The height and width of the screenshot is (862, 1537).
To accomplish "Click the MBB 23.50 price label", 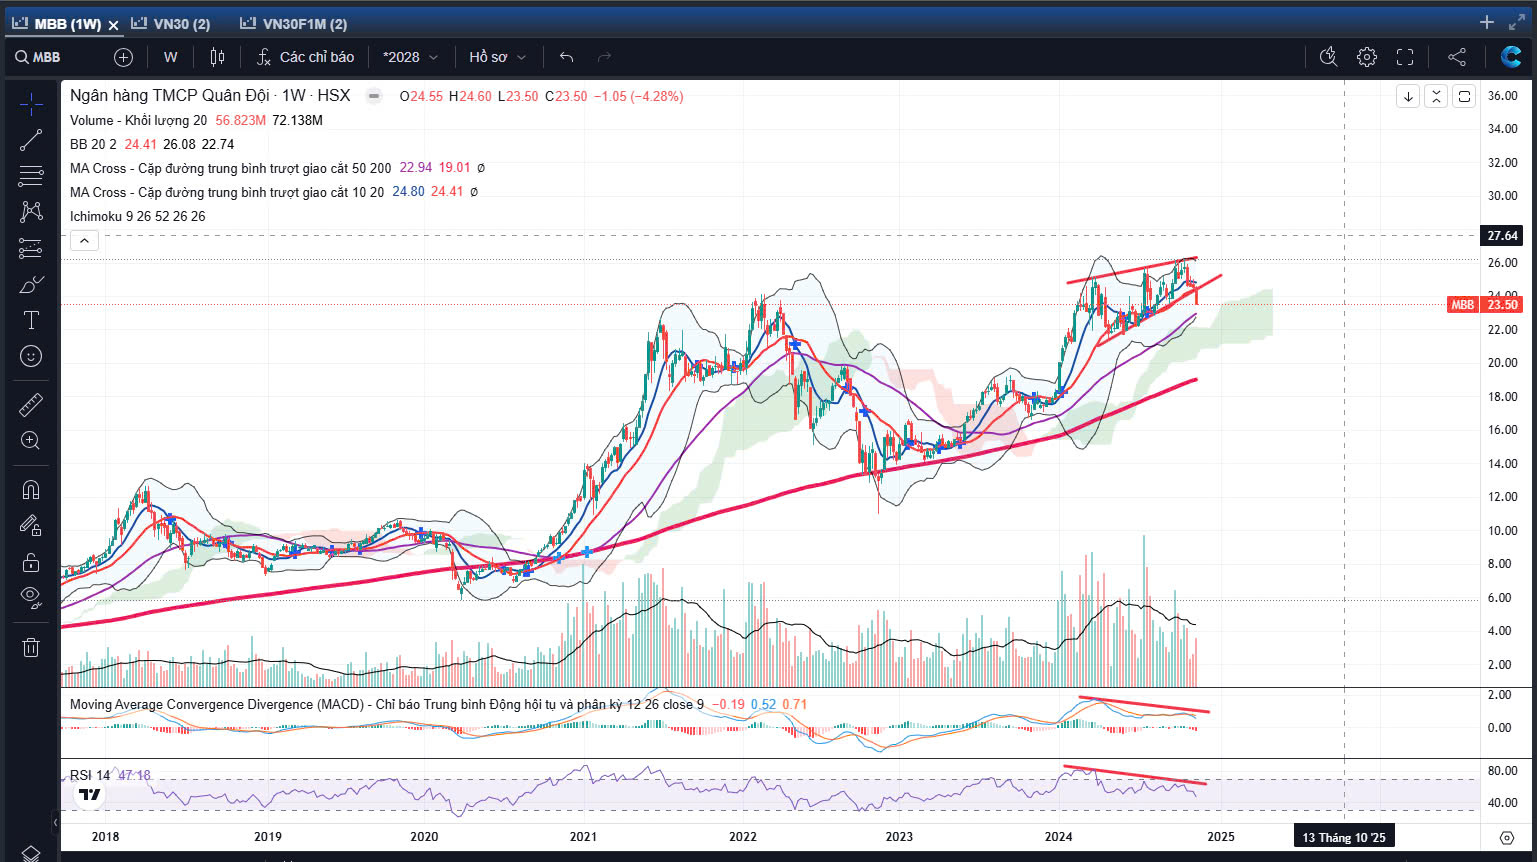I will pyautogui.click(x=1484, y=304).
